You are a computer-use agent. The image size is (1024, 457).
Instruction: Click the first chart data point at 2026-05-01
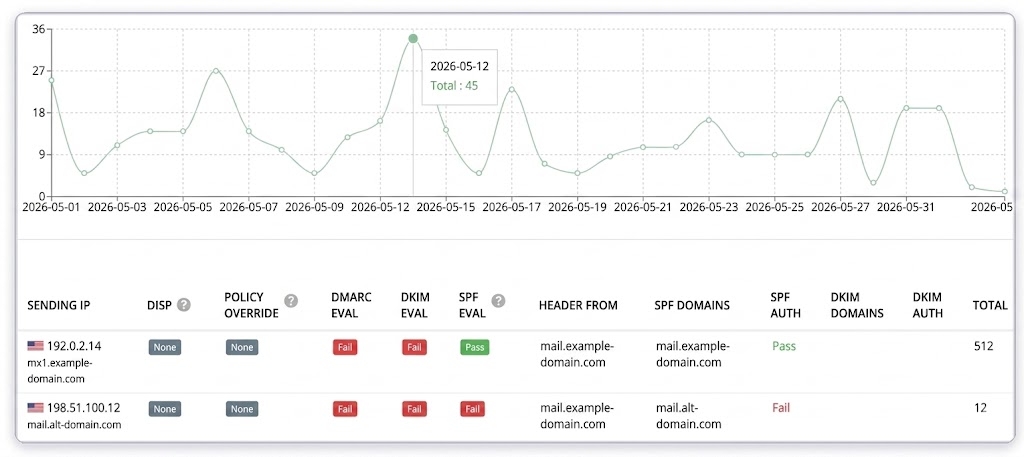51,80
